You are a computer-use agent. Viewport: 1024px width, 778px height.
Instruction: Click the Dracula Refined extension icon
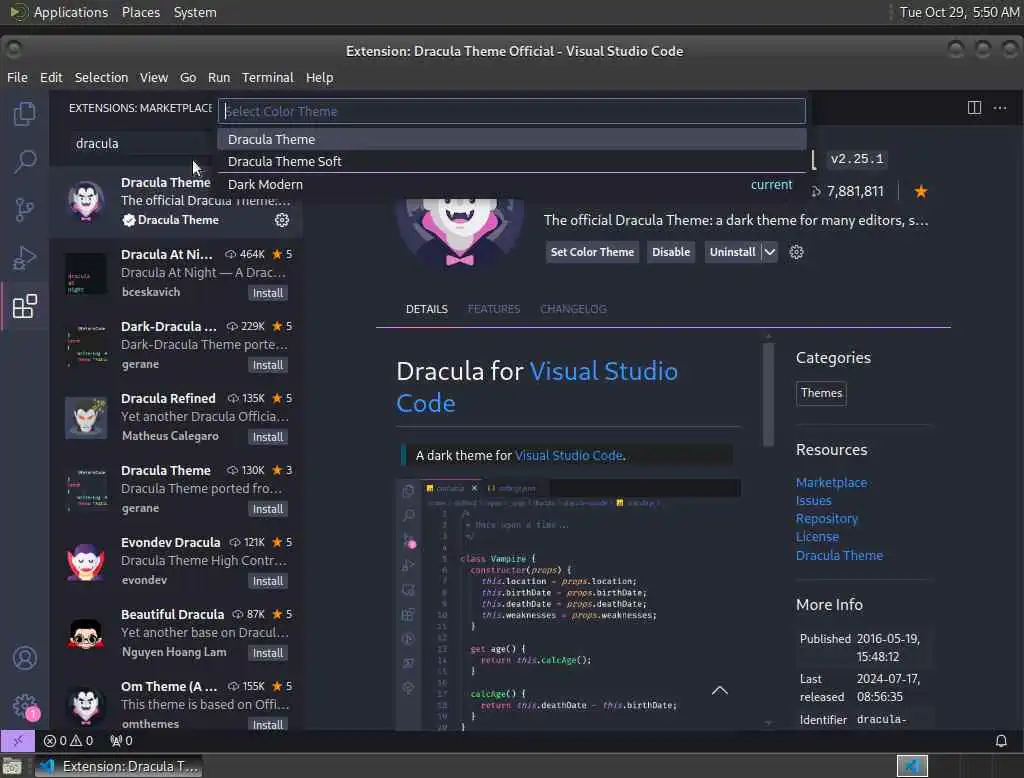86,417
